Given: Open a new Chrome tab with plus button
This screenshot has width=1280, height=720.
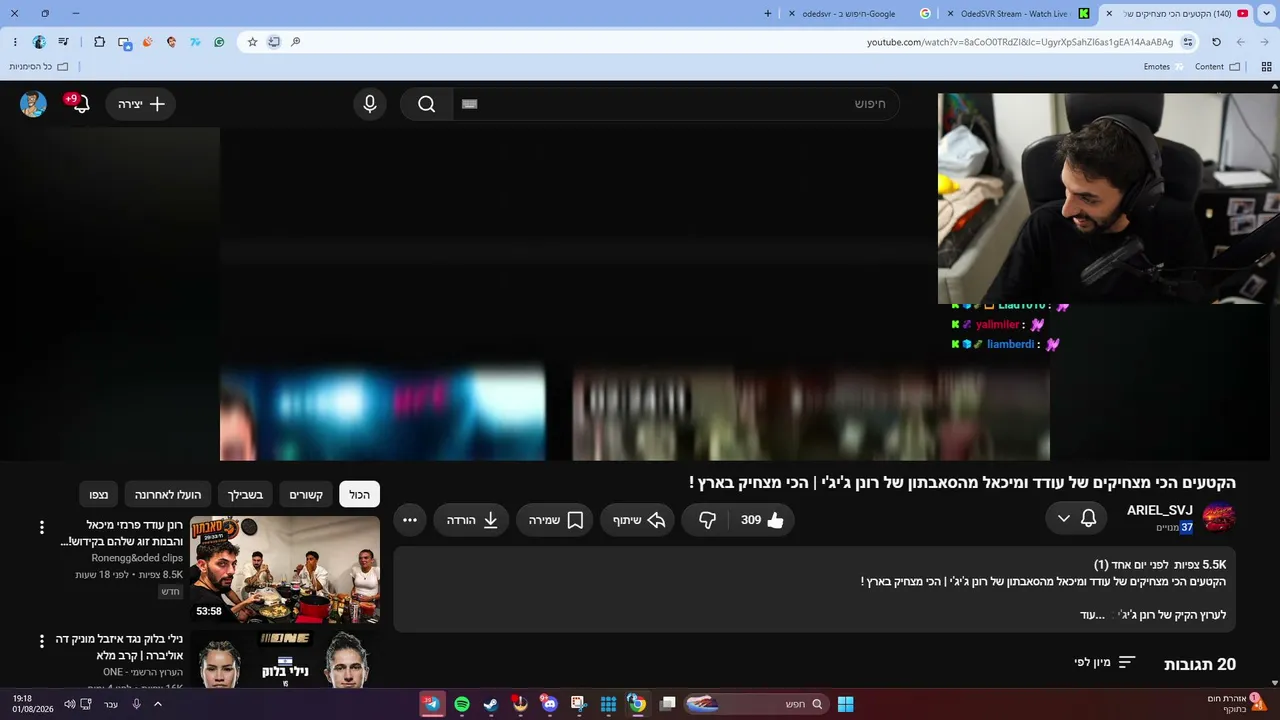Looking at the screenshot, I should click(768, 14).
